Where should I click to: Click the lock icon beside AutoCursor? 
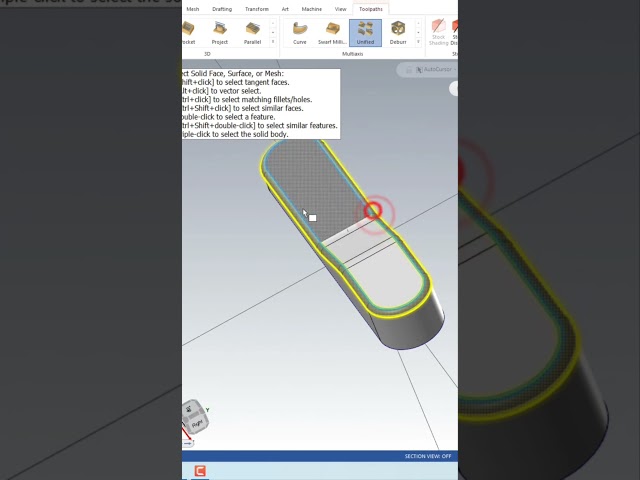409,70
